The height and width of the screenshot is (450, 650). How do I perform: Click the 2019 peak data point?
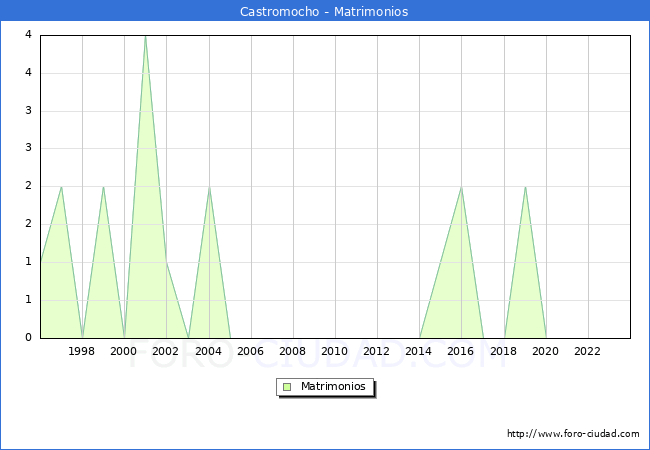pyautogui.click(x=525, y=187)
